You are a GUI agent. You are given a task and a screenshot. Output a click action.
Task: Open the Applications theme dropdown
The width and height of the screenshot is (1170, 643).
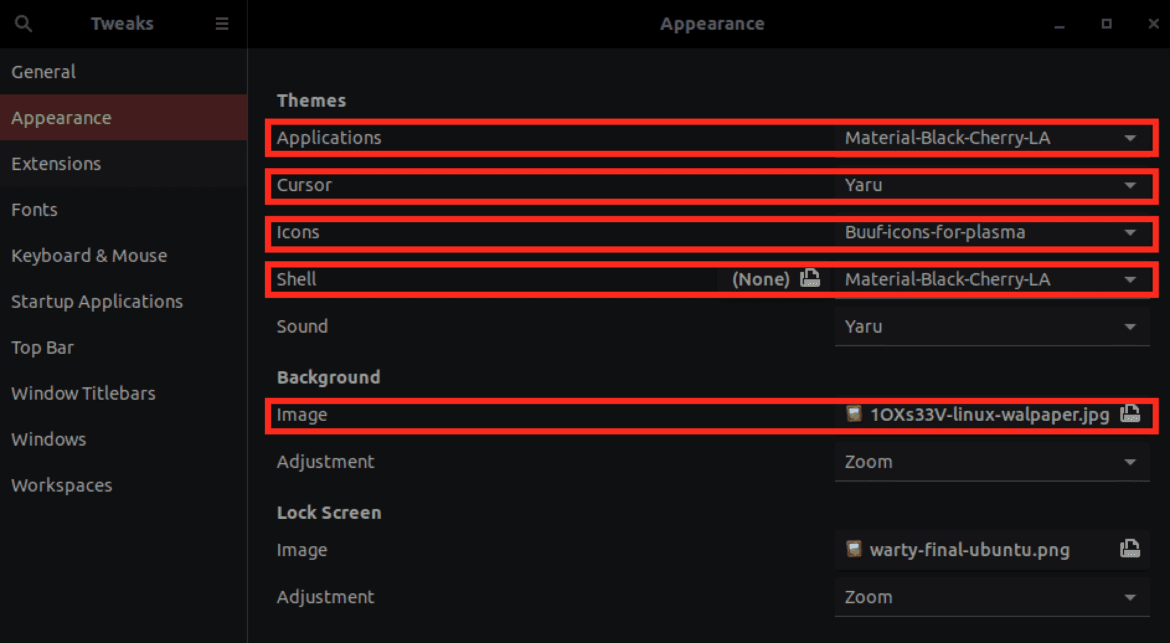click(x=992, y=137)
